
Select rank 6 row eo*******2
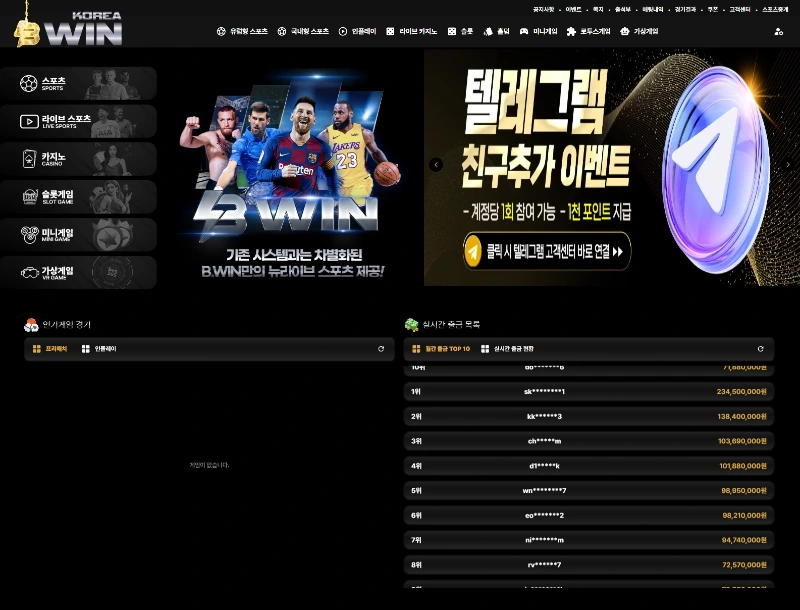[589, 515]
